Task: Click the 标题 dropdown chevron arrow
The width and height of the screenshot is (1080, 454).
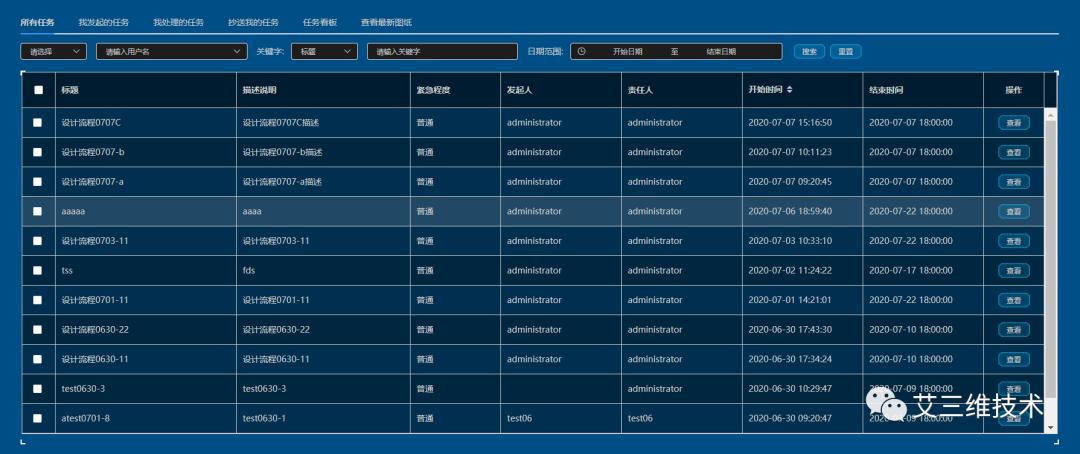Action: click(x=347, y=51)
